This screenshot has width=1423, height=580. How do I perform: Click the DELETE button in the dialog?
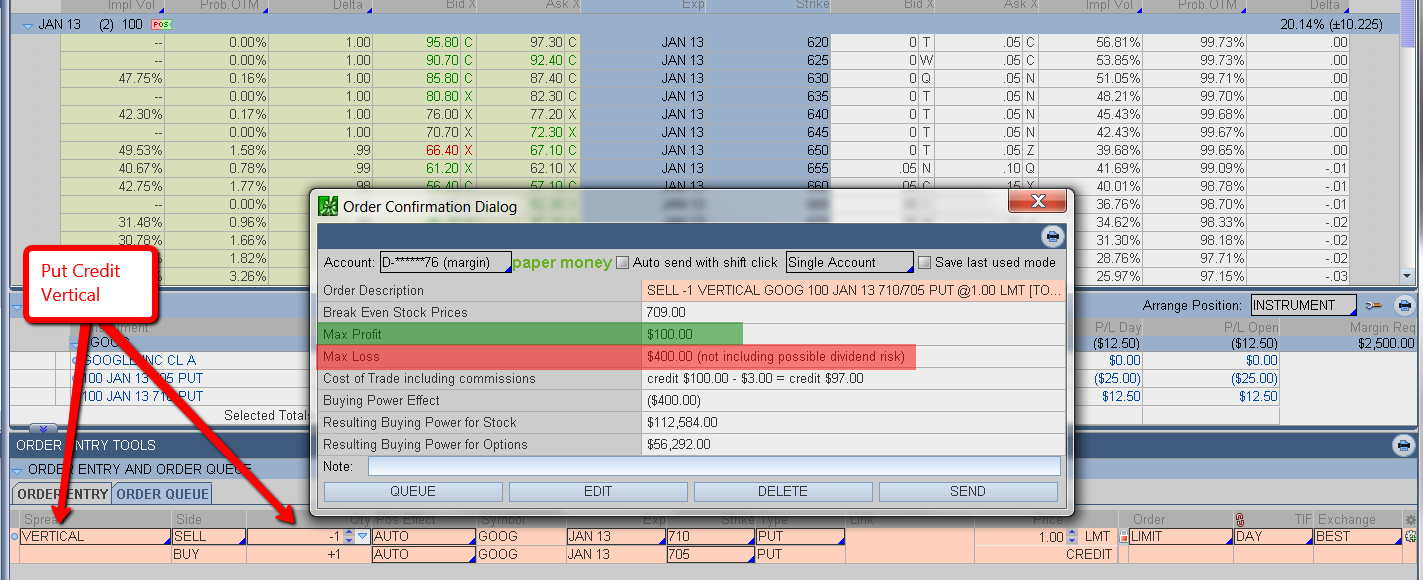coord(782,491)
